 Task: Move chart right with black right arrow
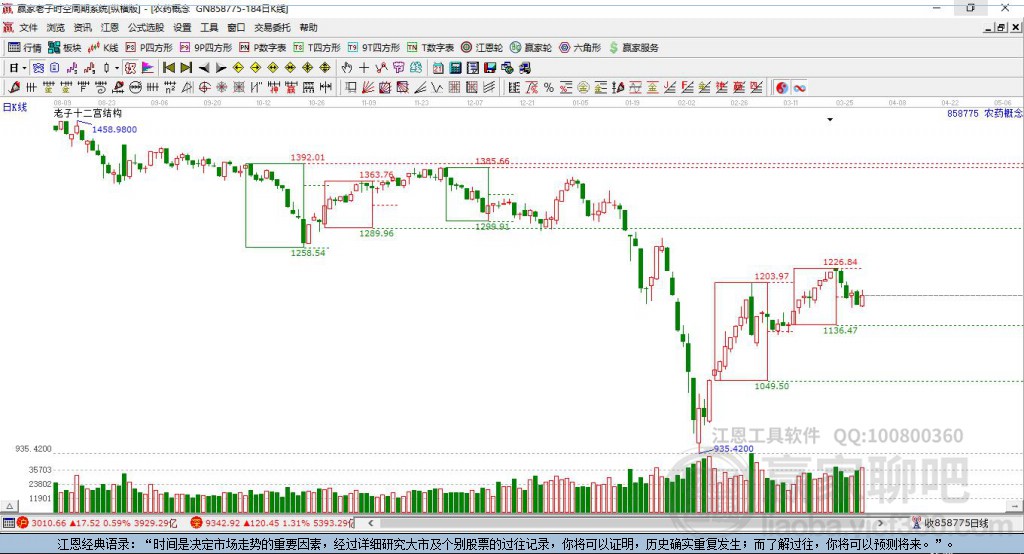(221, 68)
